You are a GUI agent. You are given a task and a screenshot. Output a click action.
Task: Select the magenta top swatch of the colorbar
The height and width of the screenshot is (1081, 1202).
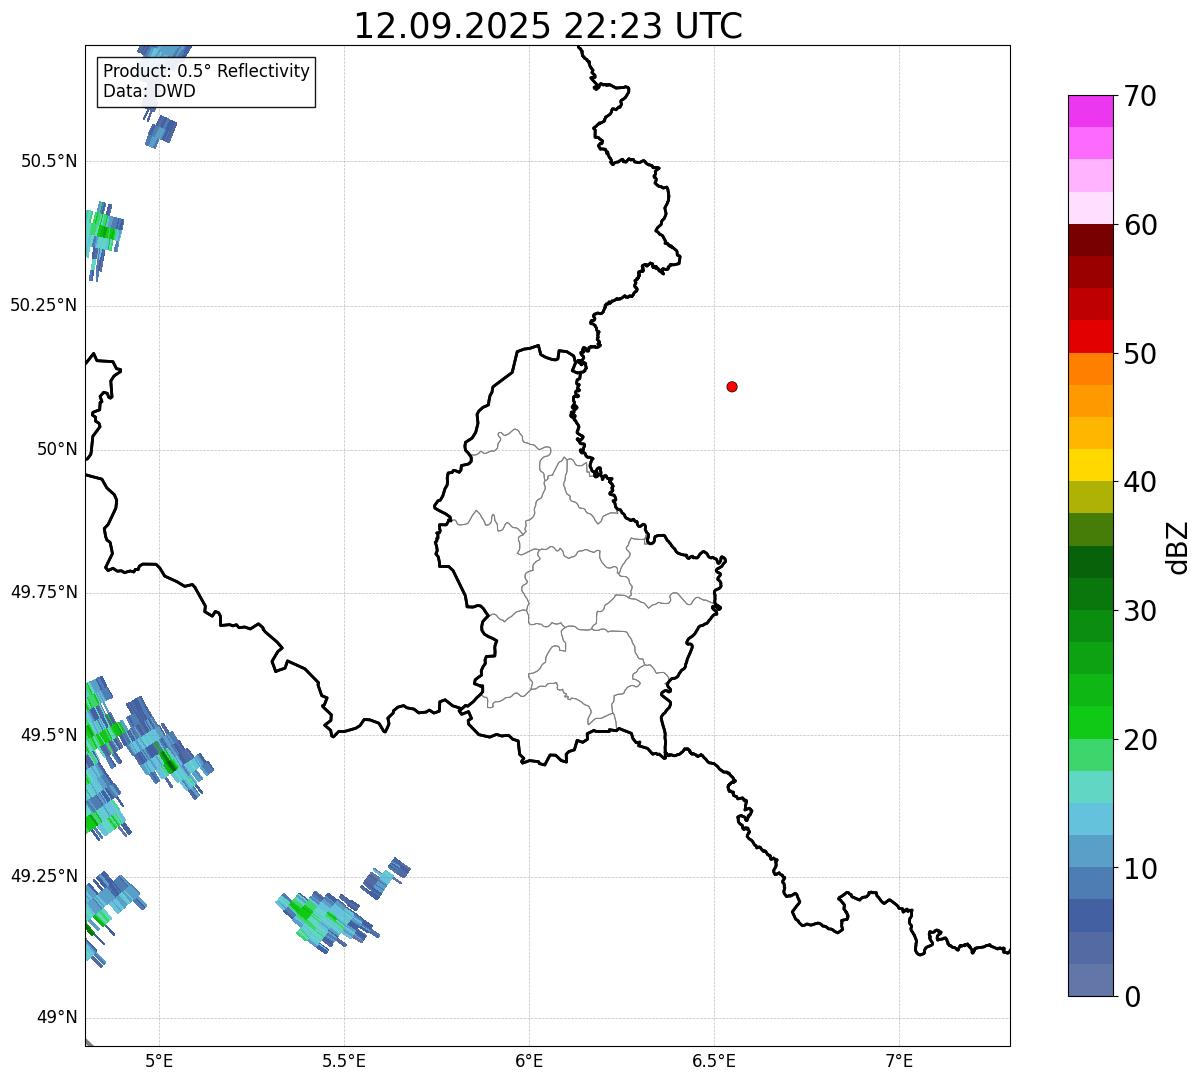[1090, 111]
